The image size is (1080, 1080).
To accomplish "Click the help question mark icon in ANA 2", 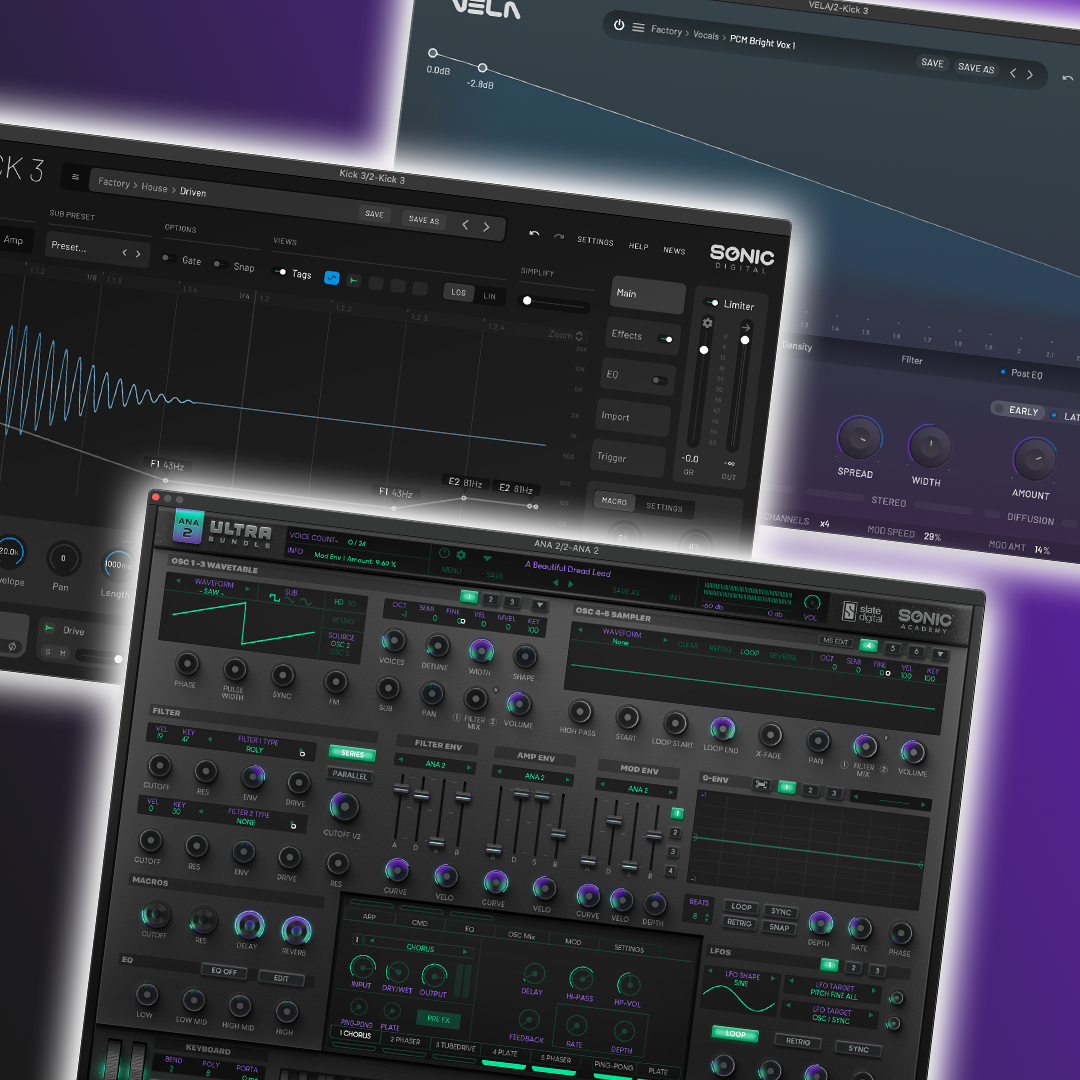I will coord(444,552).
